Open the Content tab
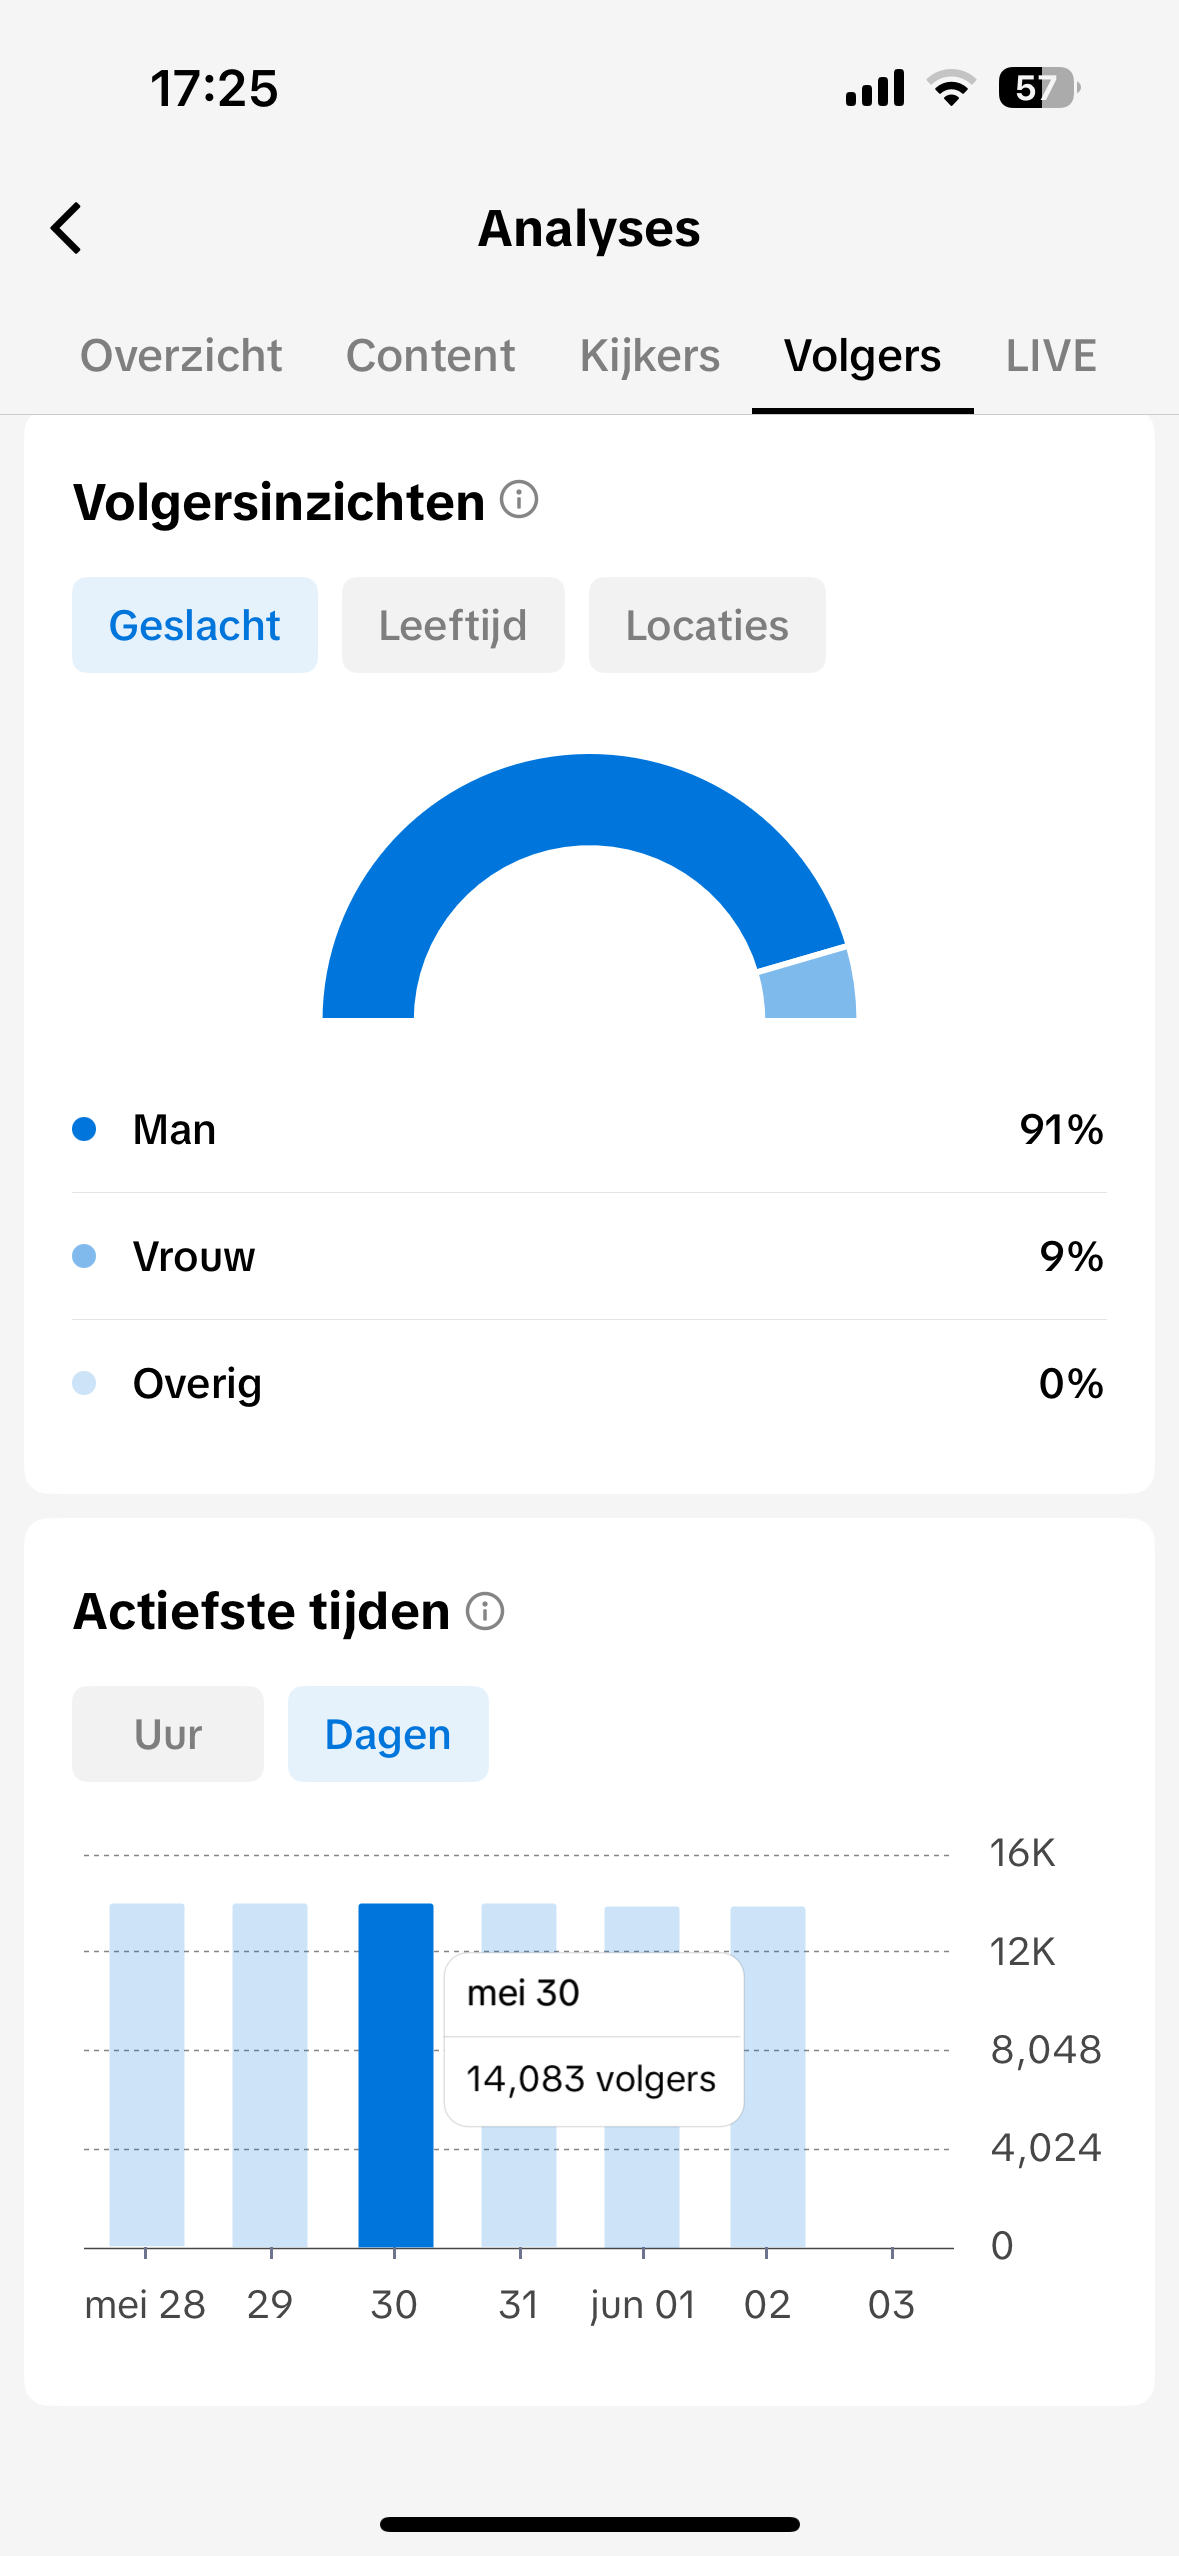This screenshot has width=1179, height=2556. (x=430, y=356)
